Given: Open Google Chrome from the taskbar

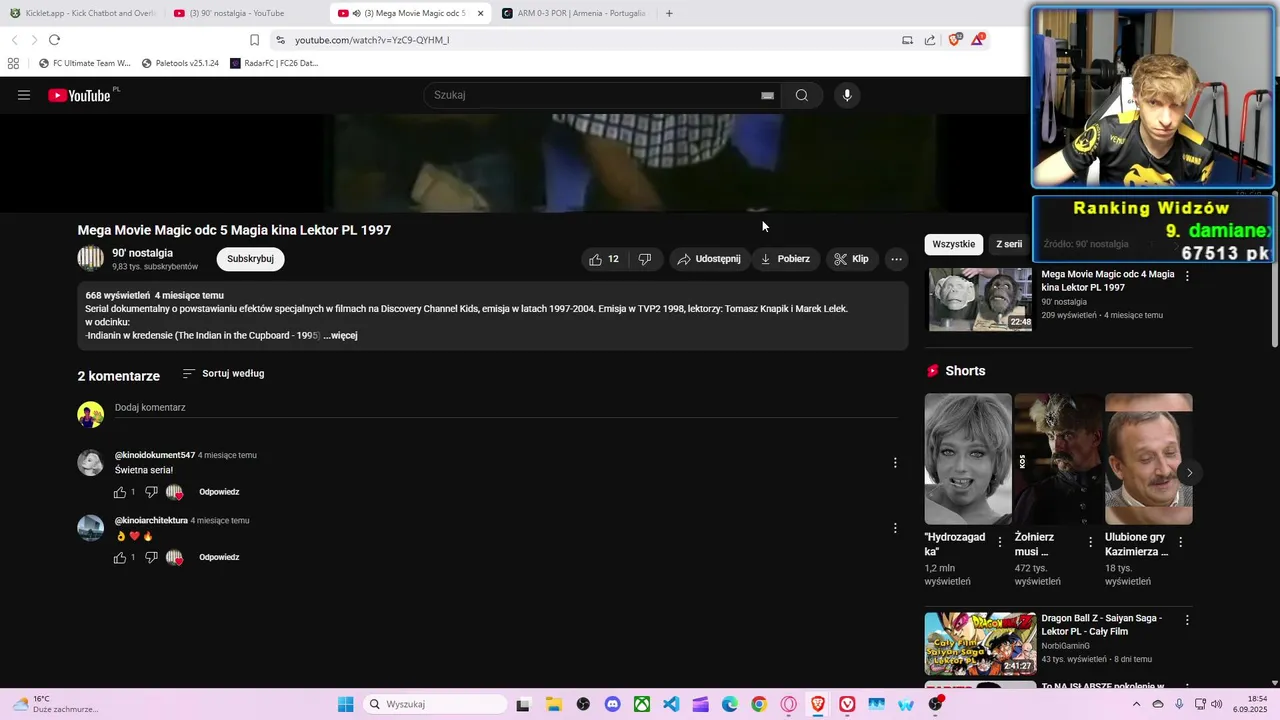Looking at the screenshot, I should [x=759, y=704].
